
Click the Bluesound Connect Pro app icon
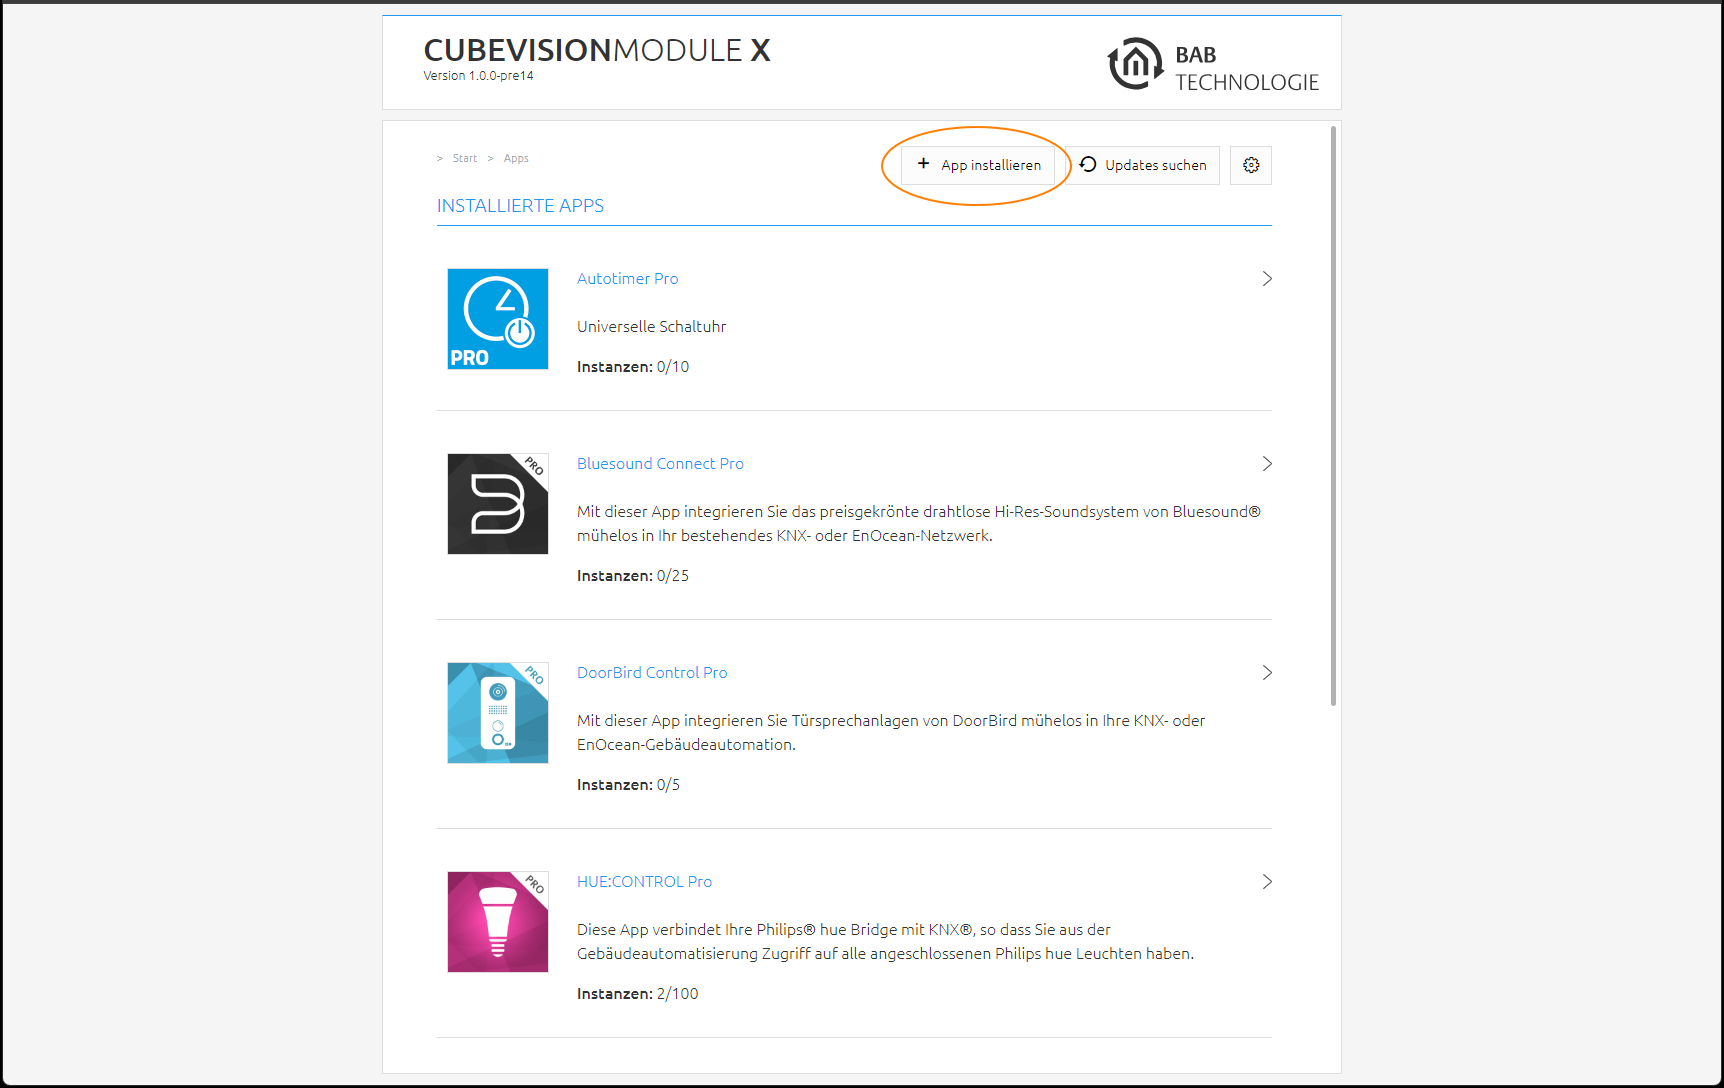click(x=498, y=504)
